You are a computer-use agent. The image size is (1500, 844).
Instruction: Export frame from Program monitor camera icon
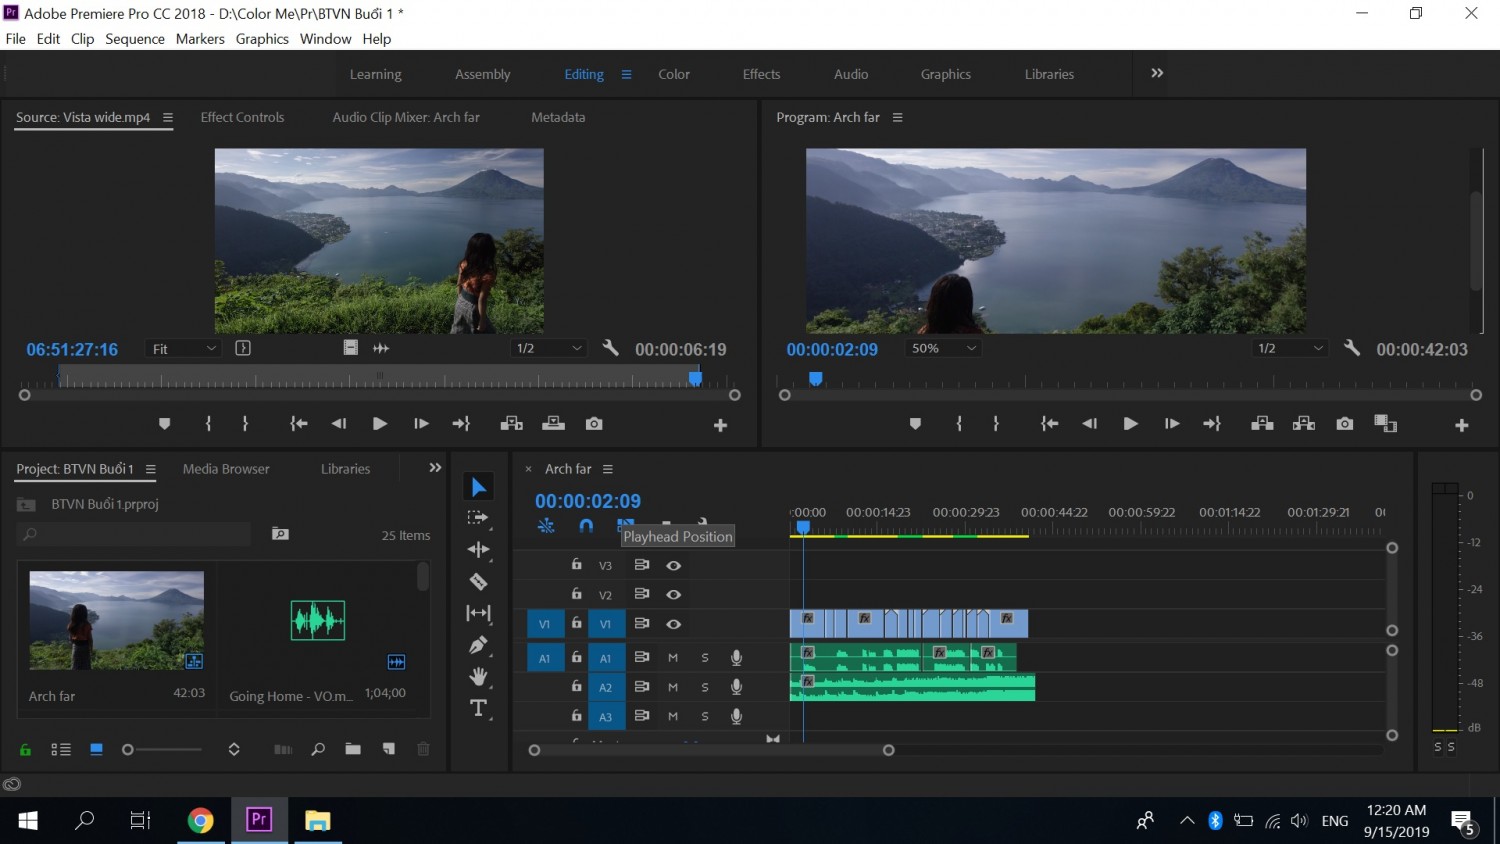[x=1344, y=424]
